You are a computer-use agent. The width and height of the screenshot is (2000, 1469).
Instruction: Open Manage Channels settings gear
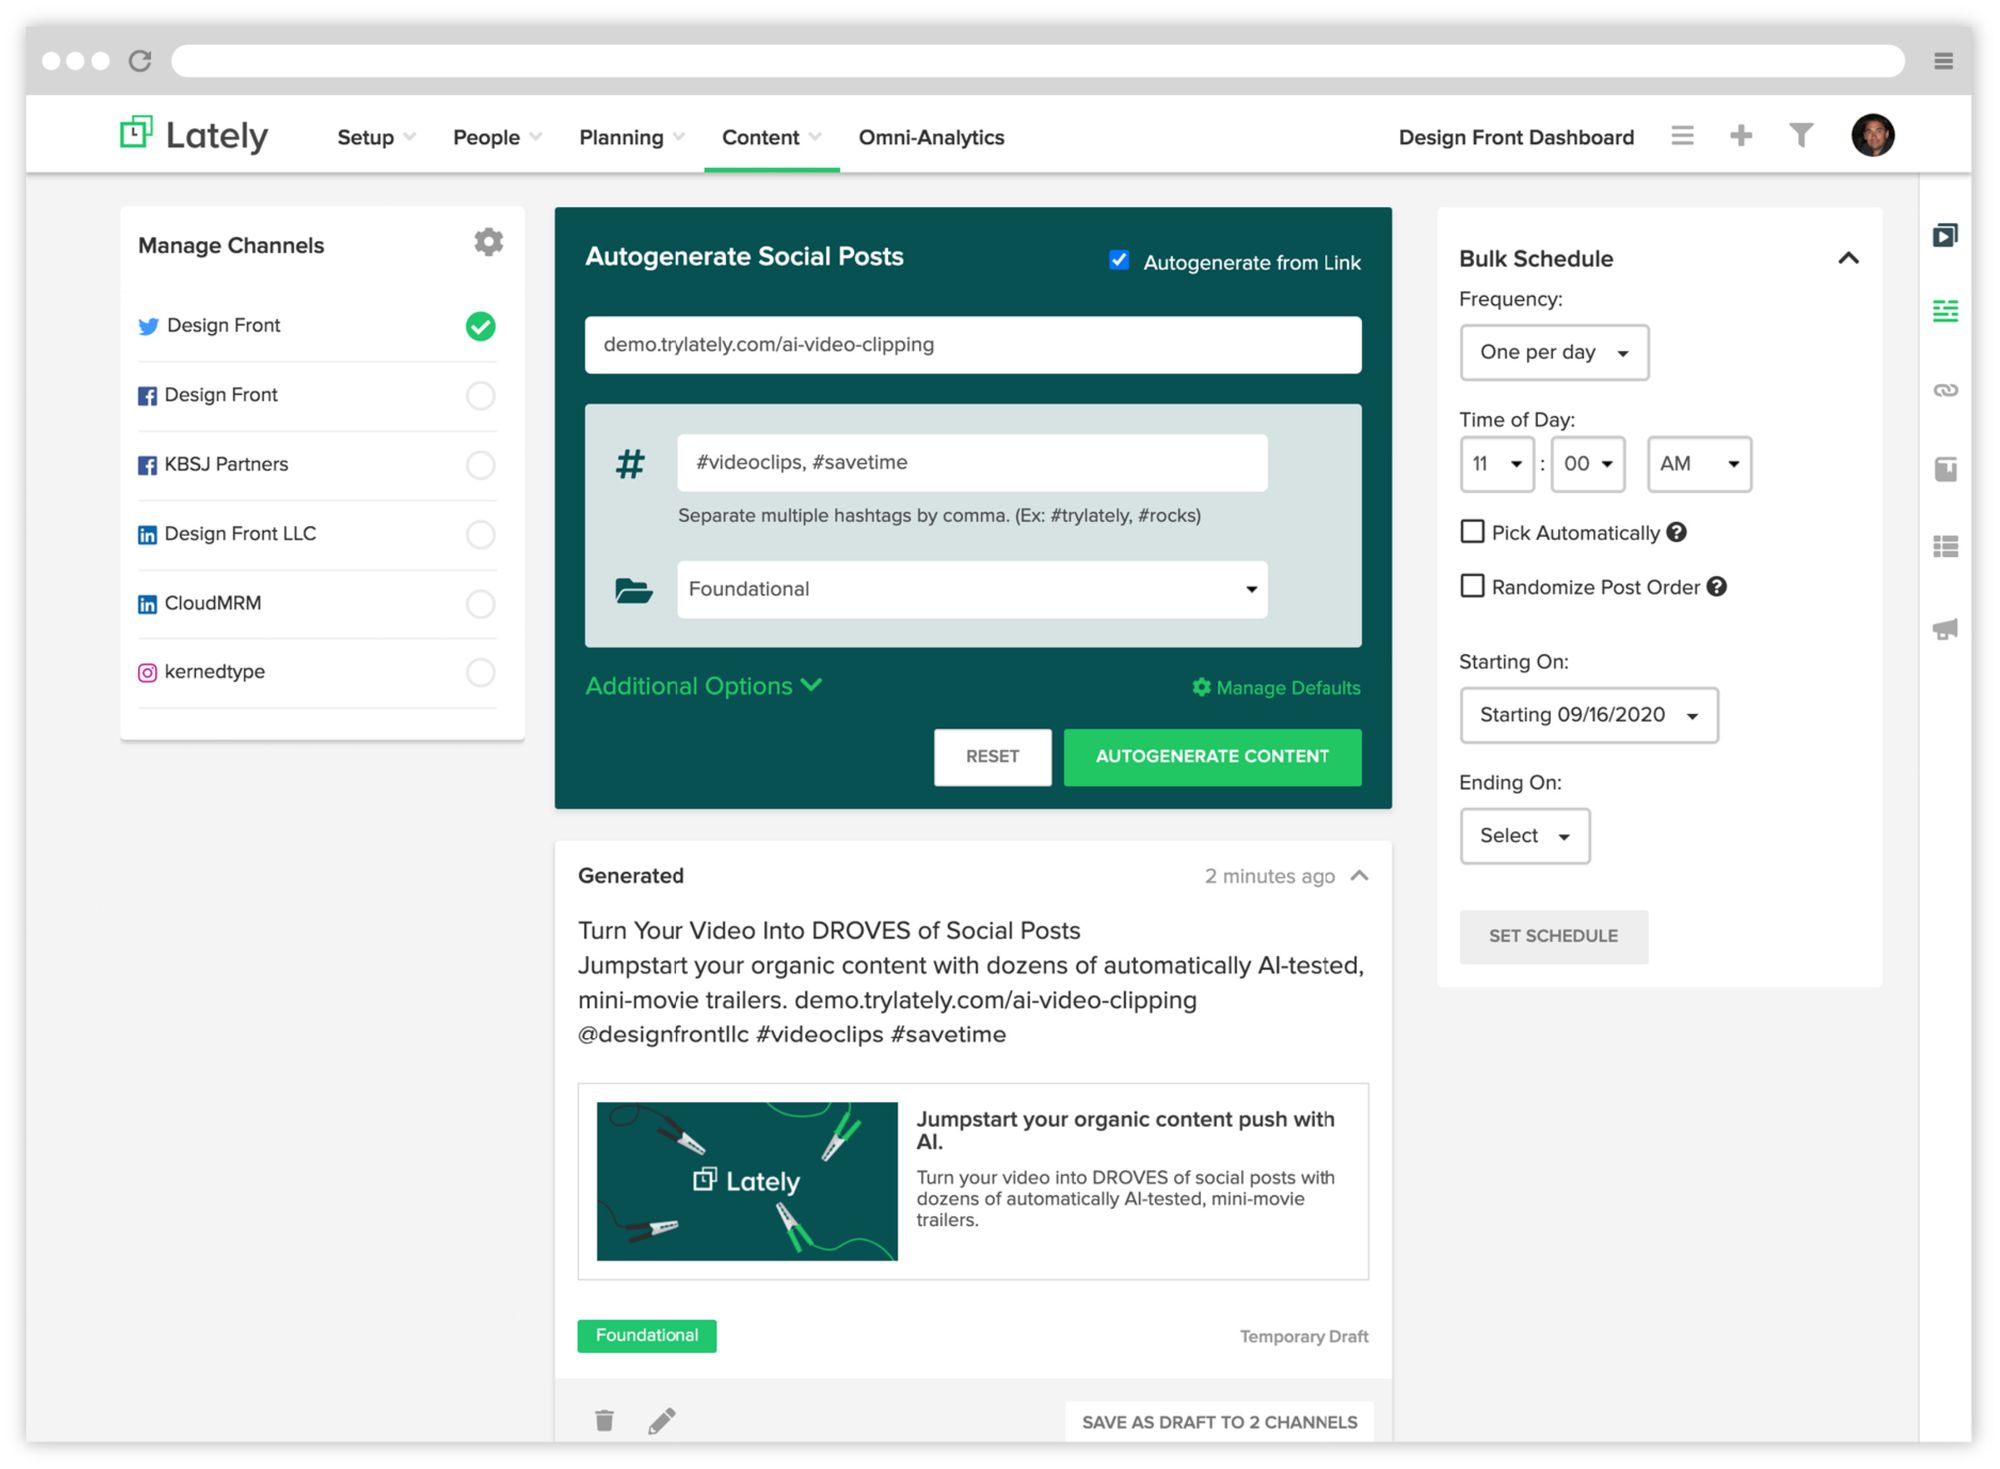[488, 242]
